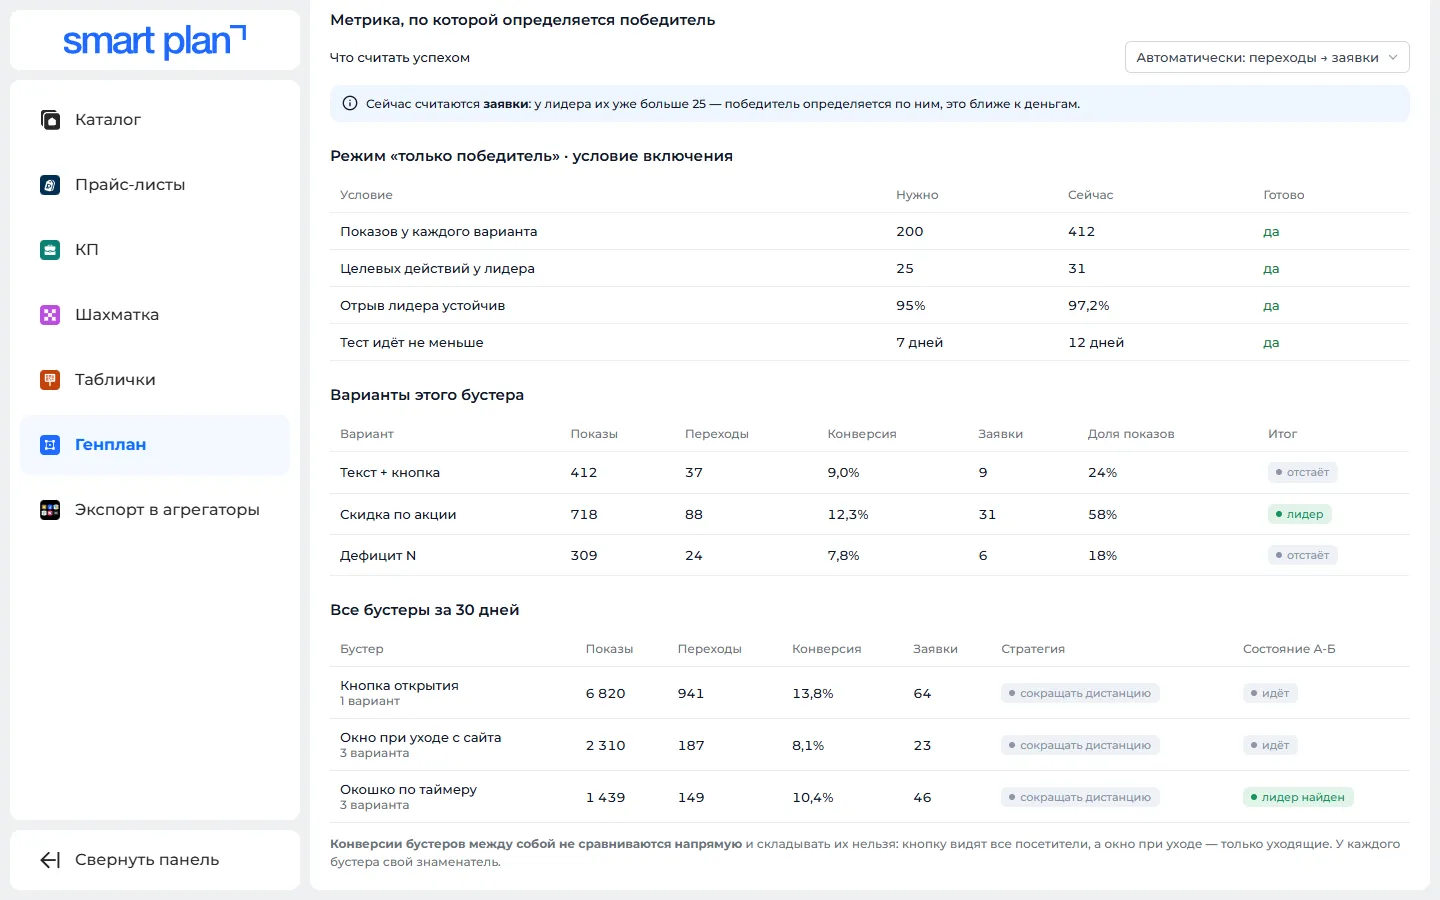Go to Прайс-листы section

click(155, 185)
